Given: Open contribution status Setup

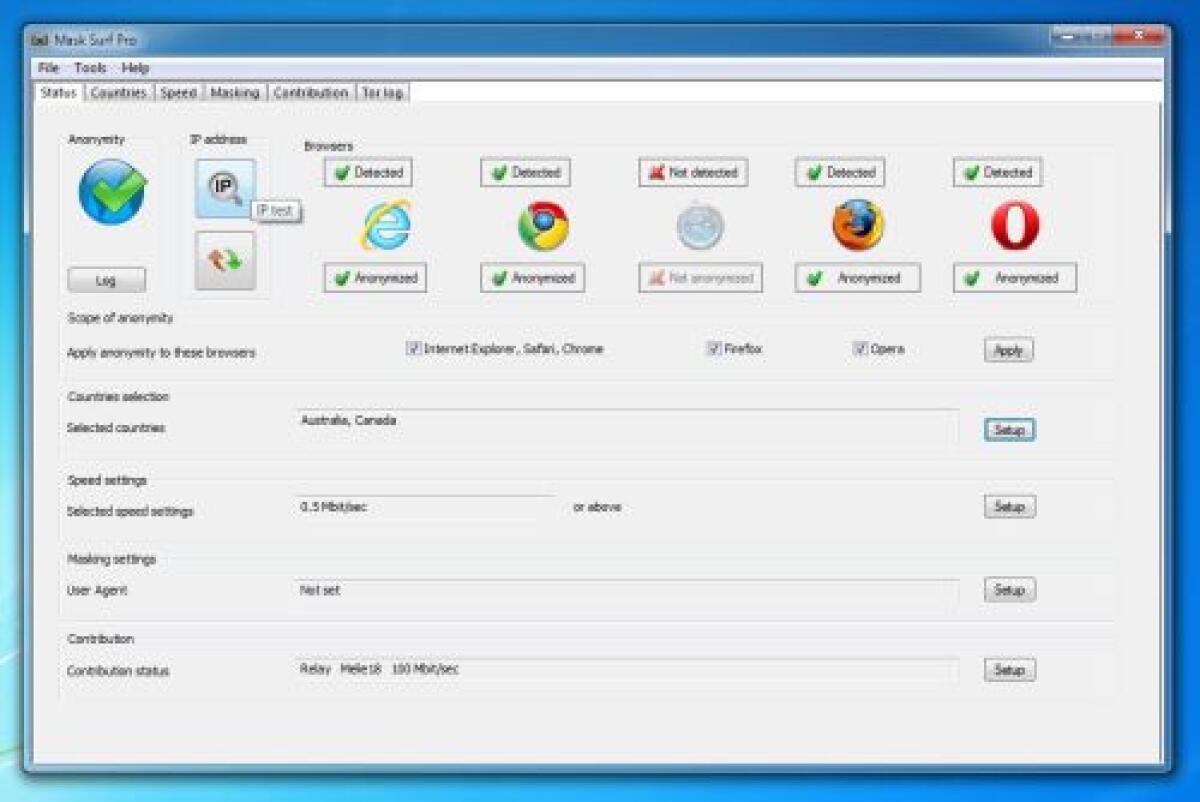Looking at the screenshot, I should coord(1009,669).
